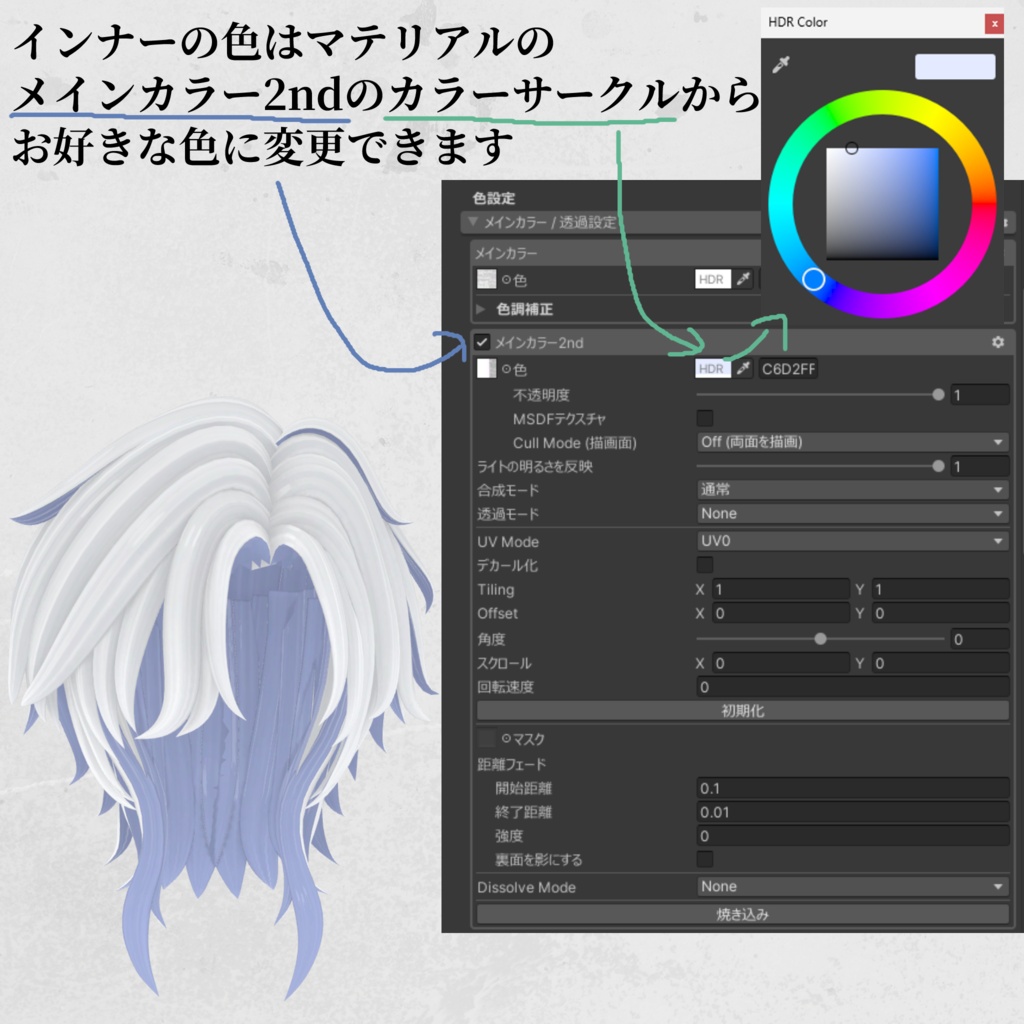Expand the 色調補正 foldout
1024x1024 pixels.
point(481,309)
